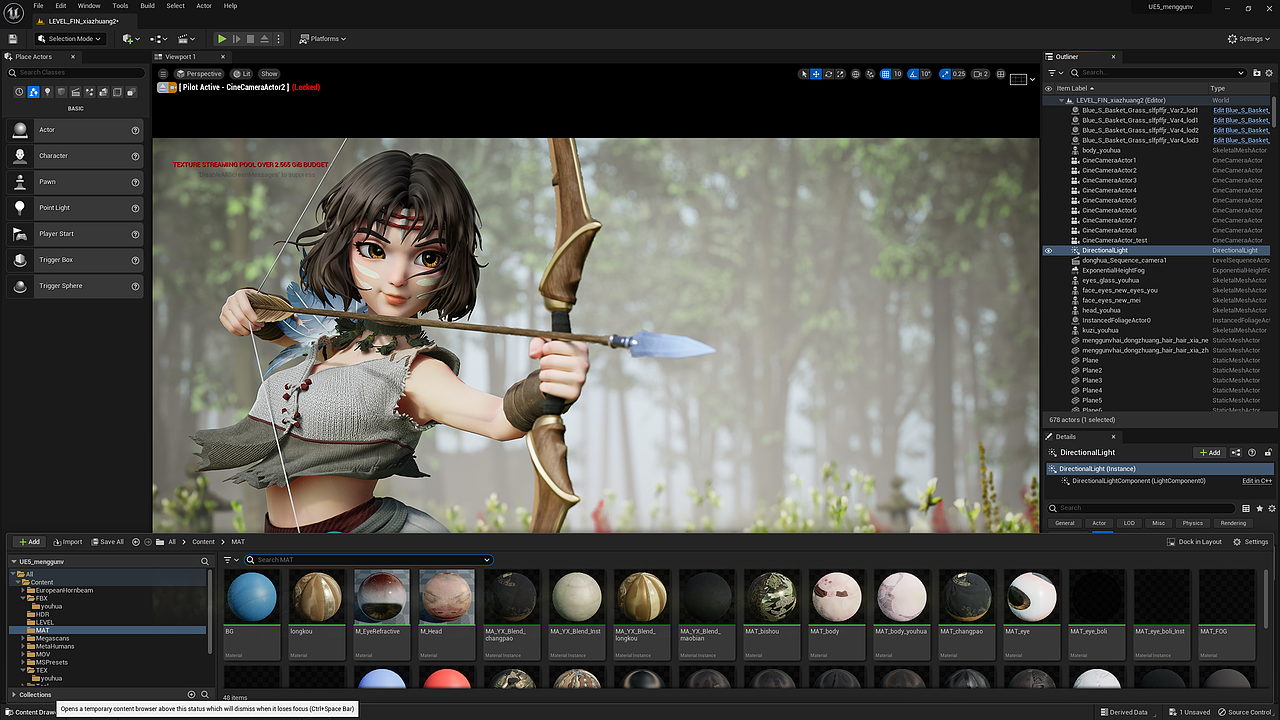Stop piloting CineCameraActor2 via eject icon
Screen dimensions: 1280x720
point(164,87)
